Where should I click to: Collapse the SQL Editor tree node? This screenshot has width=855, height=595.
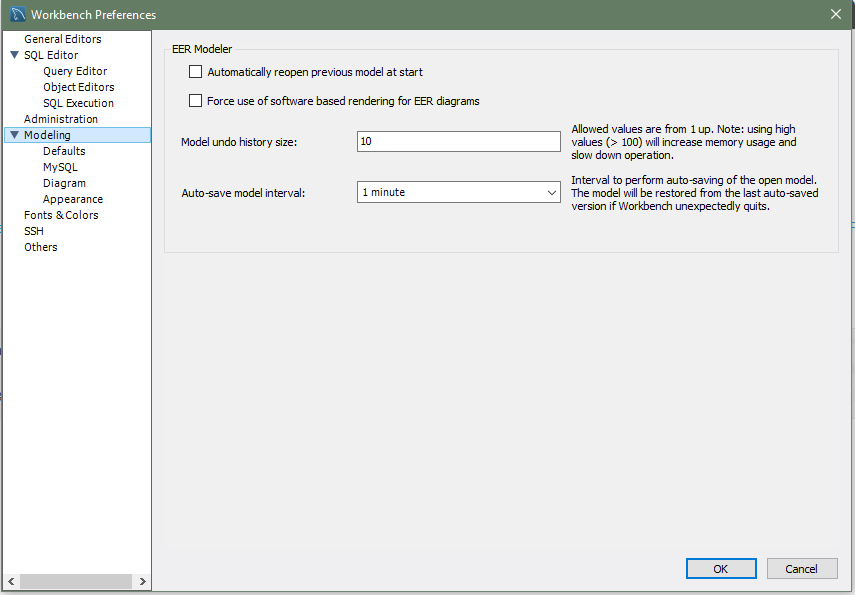point(14,55)
